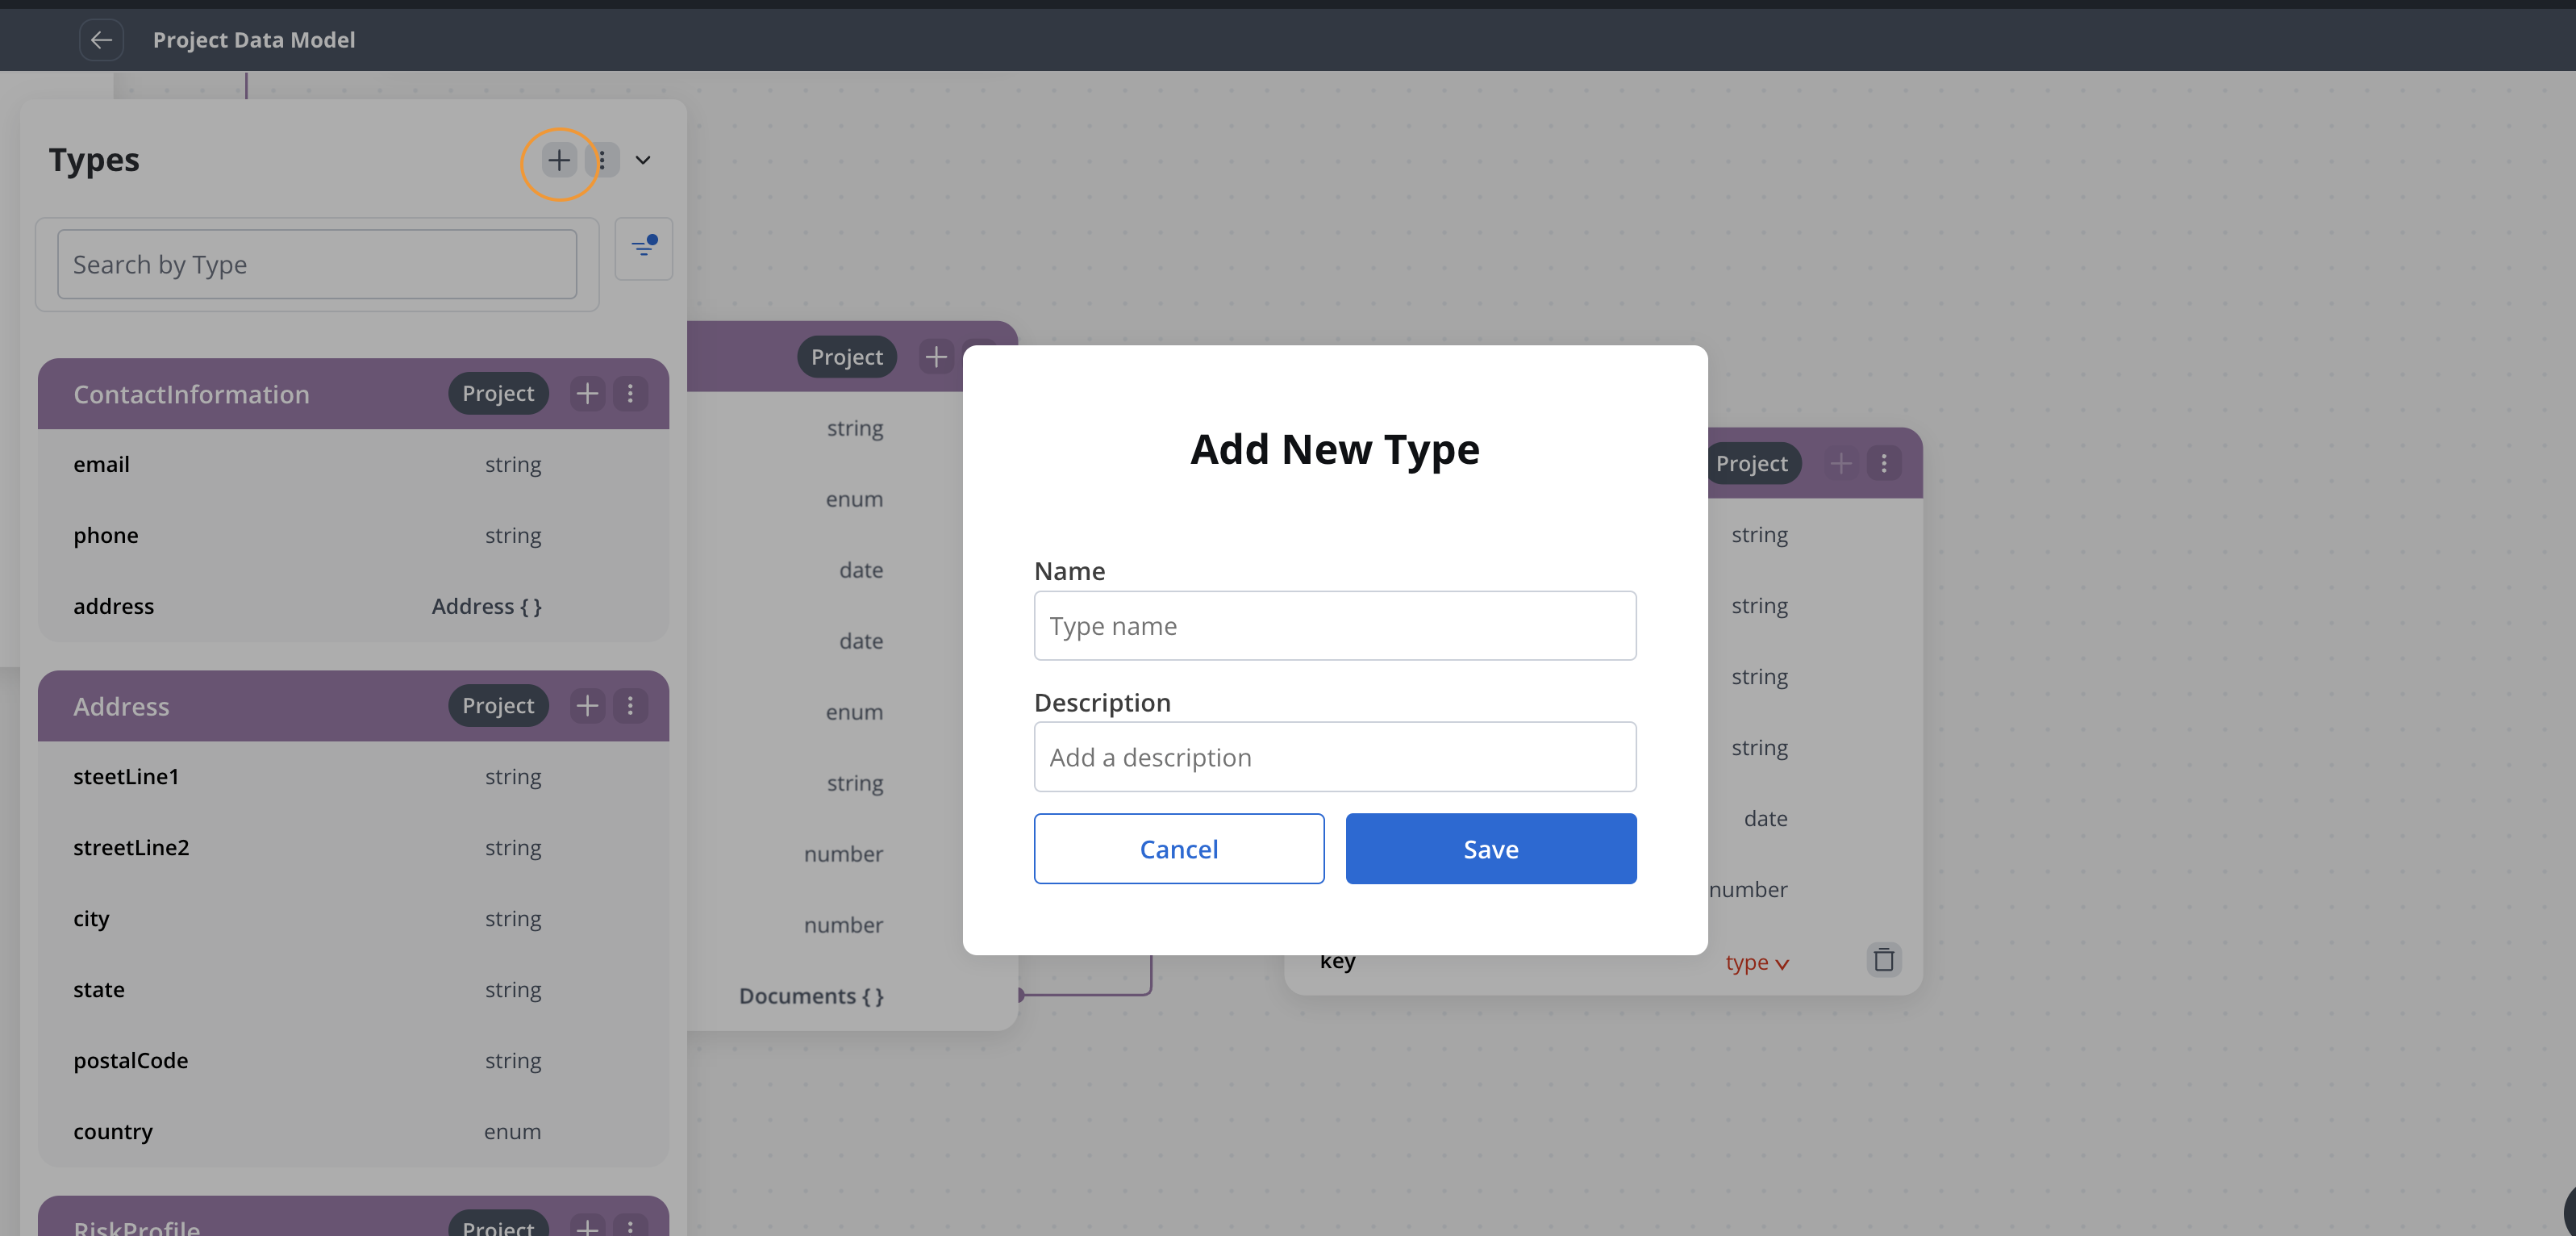Cancel the Add New Type dialog

[1179, 849]
